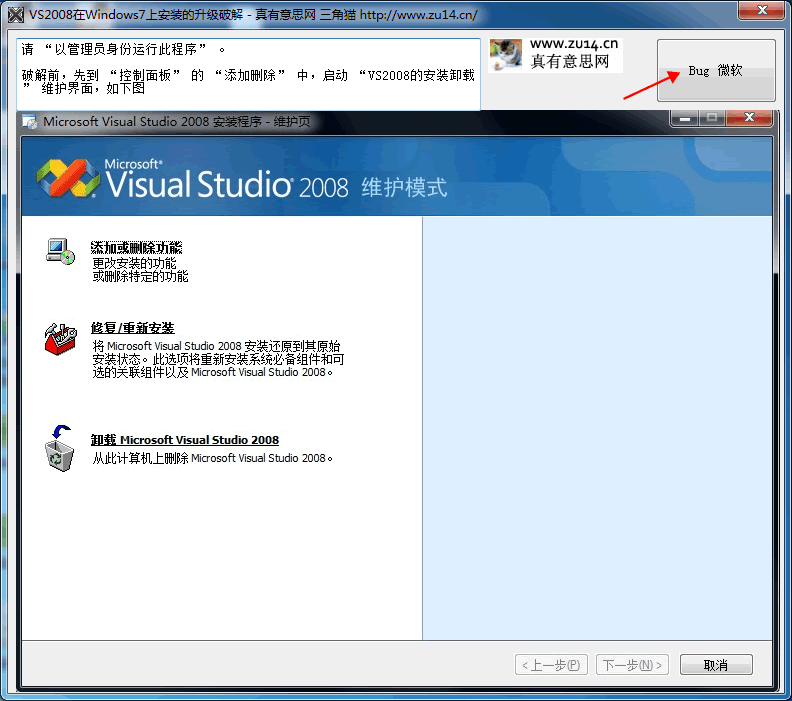Close the Visual Studio 2008 setup window
The width and height of the screenshot is (792, 701).
point(748,118)
